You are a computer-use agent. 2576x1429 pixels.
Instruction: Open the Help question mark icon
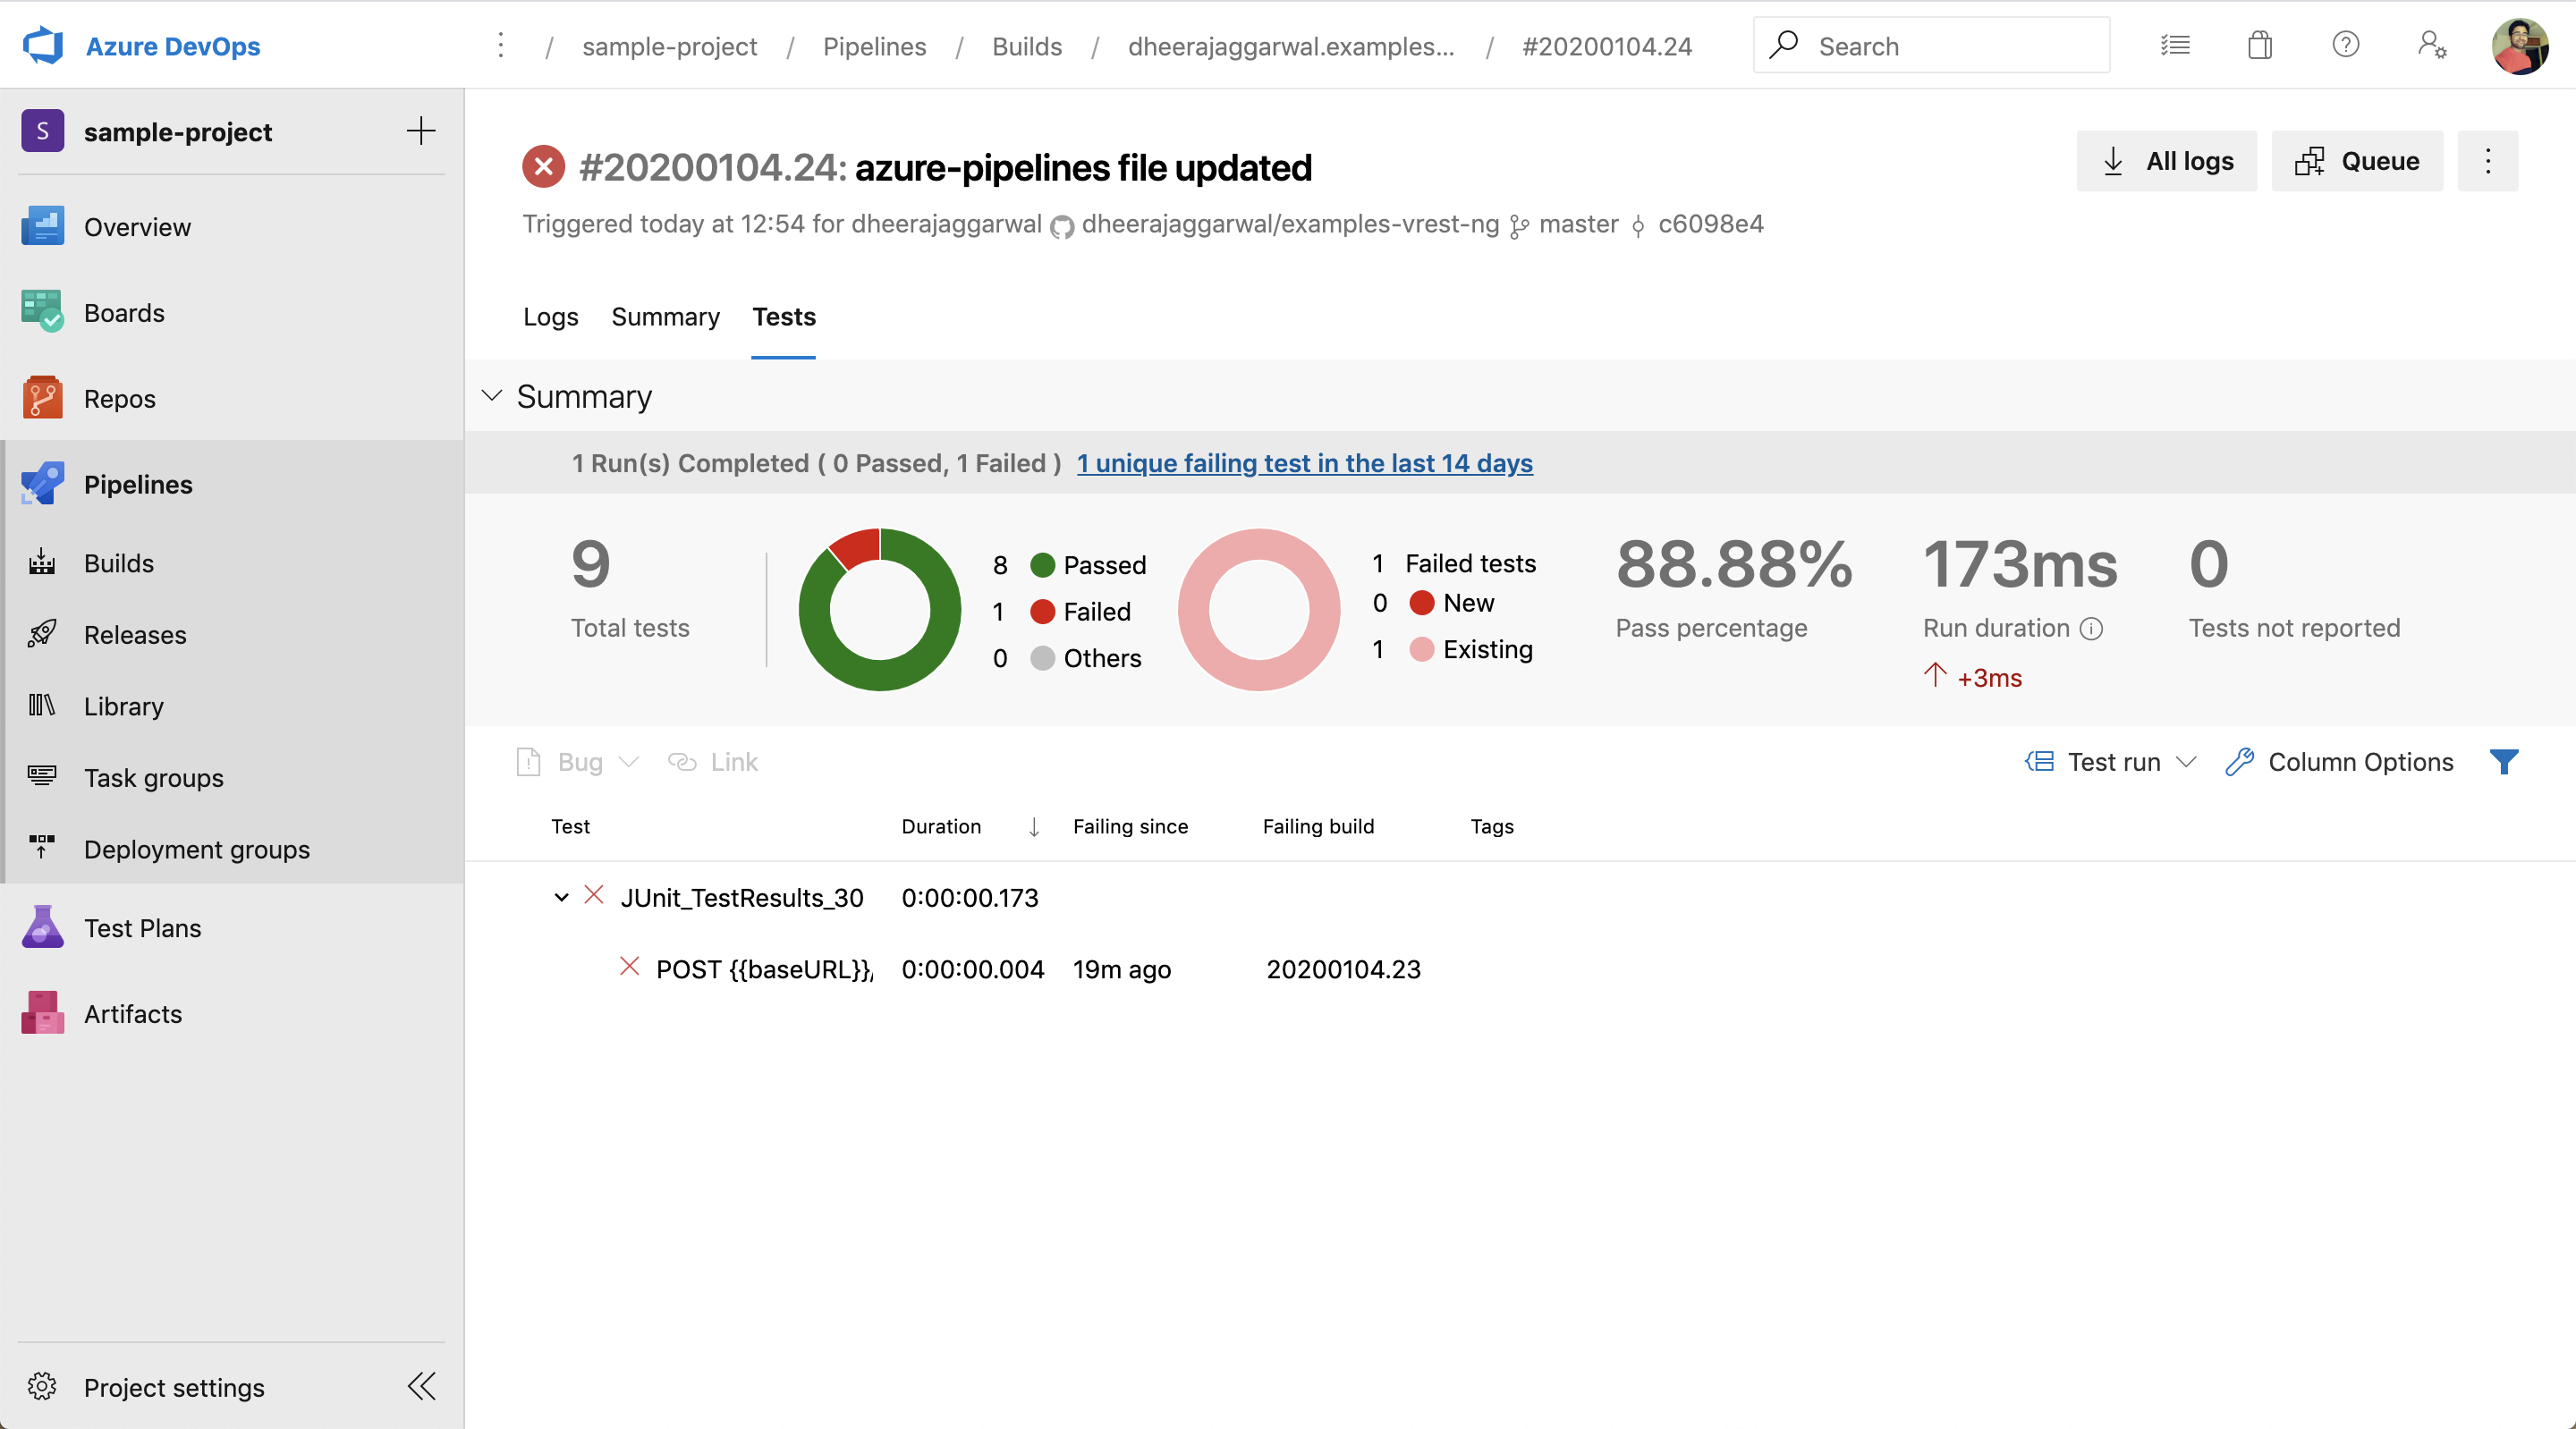click(x=2345, y=45)
